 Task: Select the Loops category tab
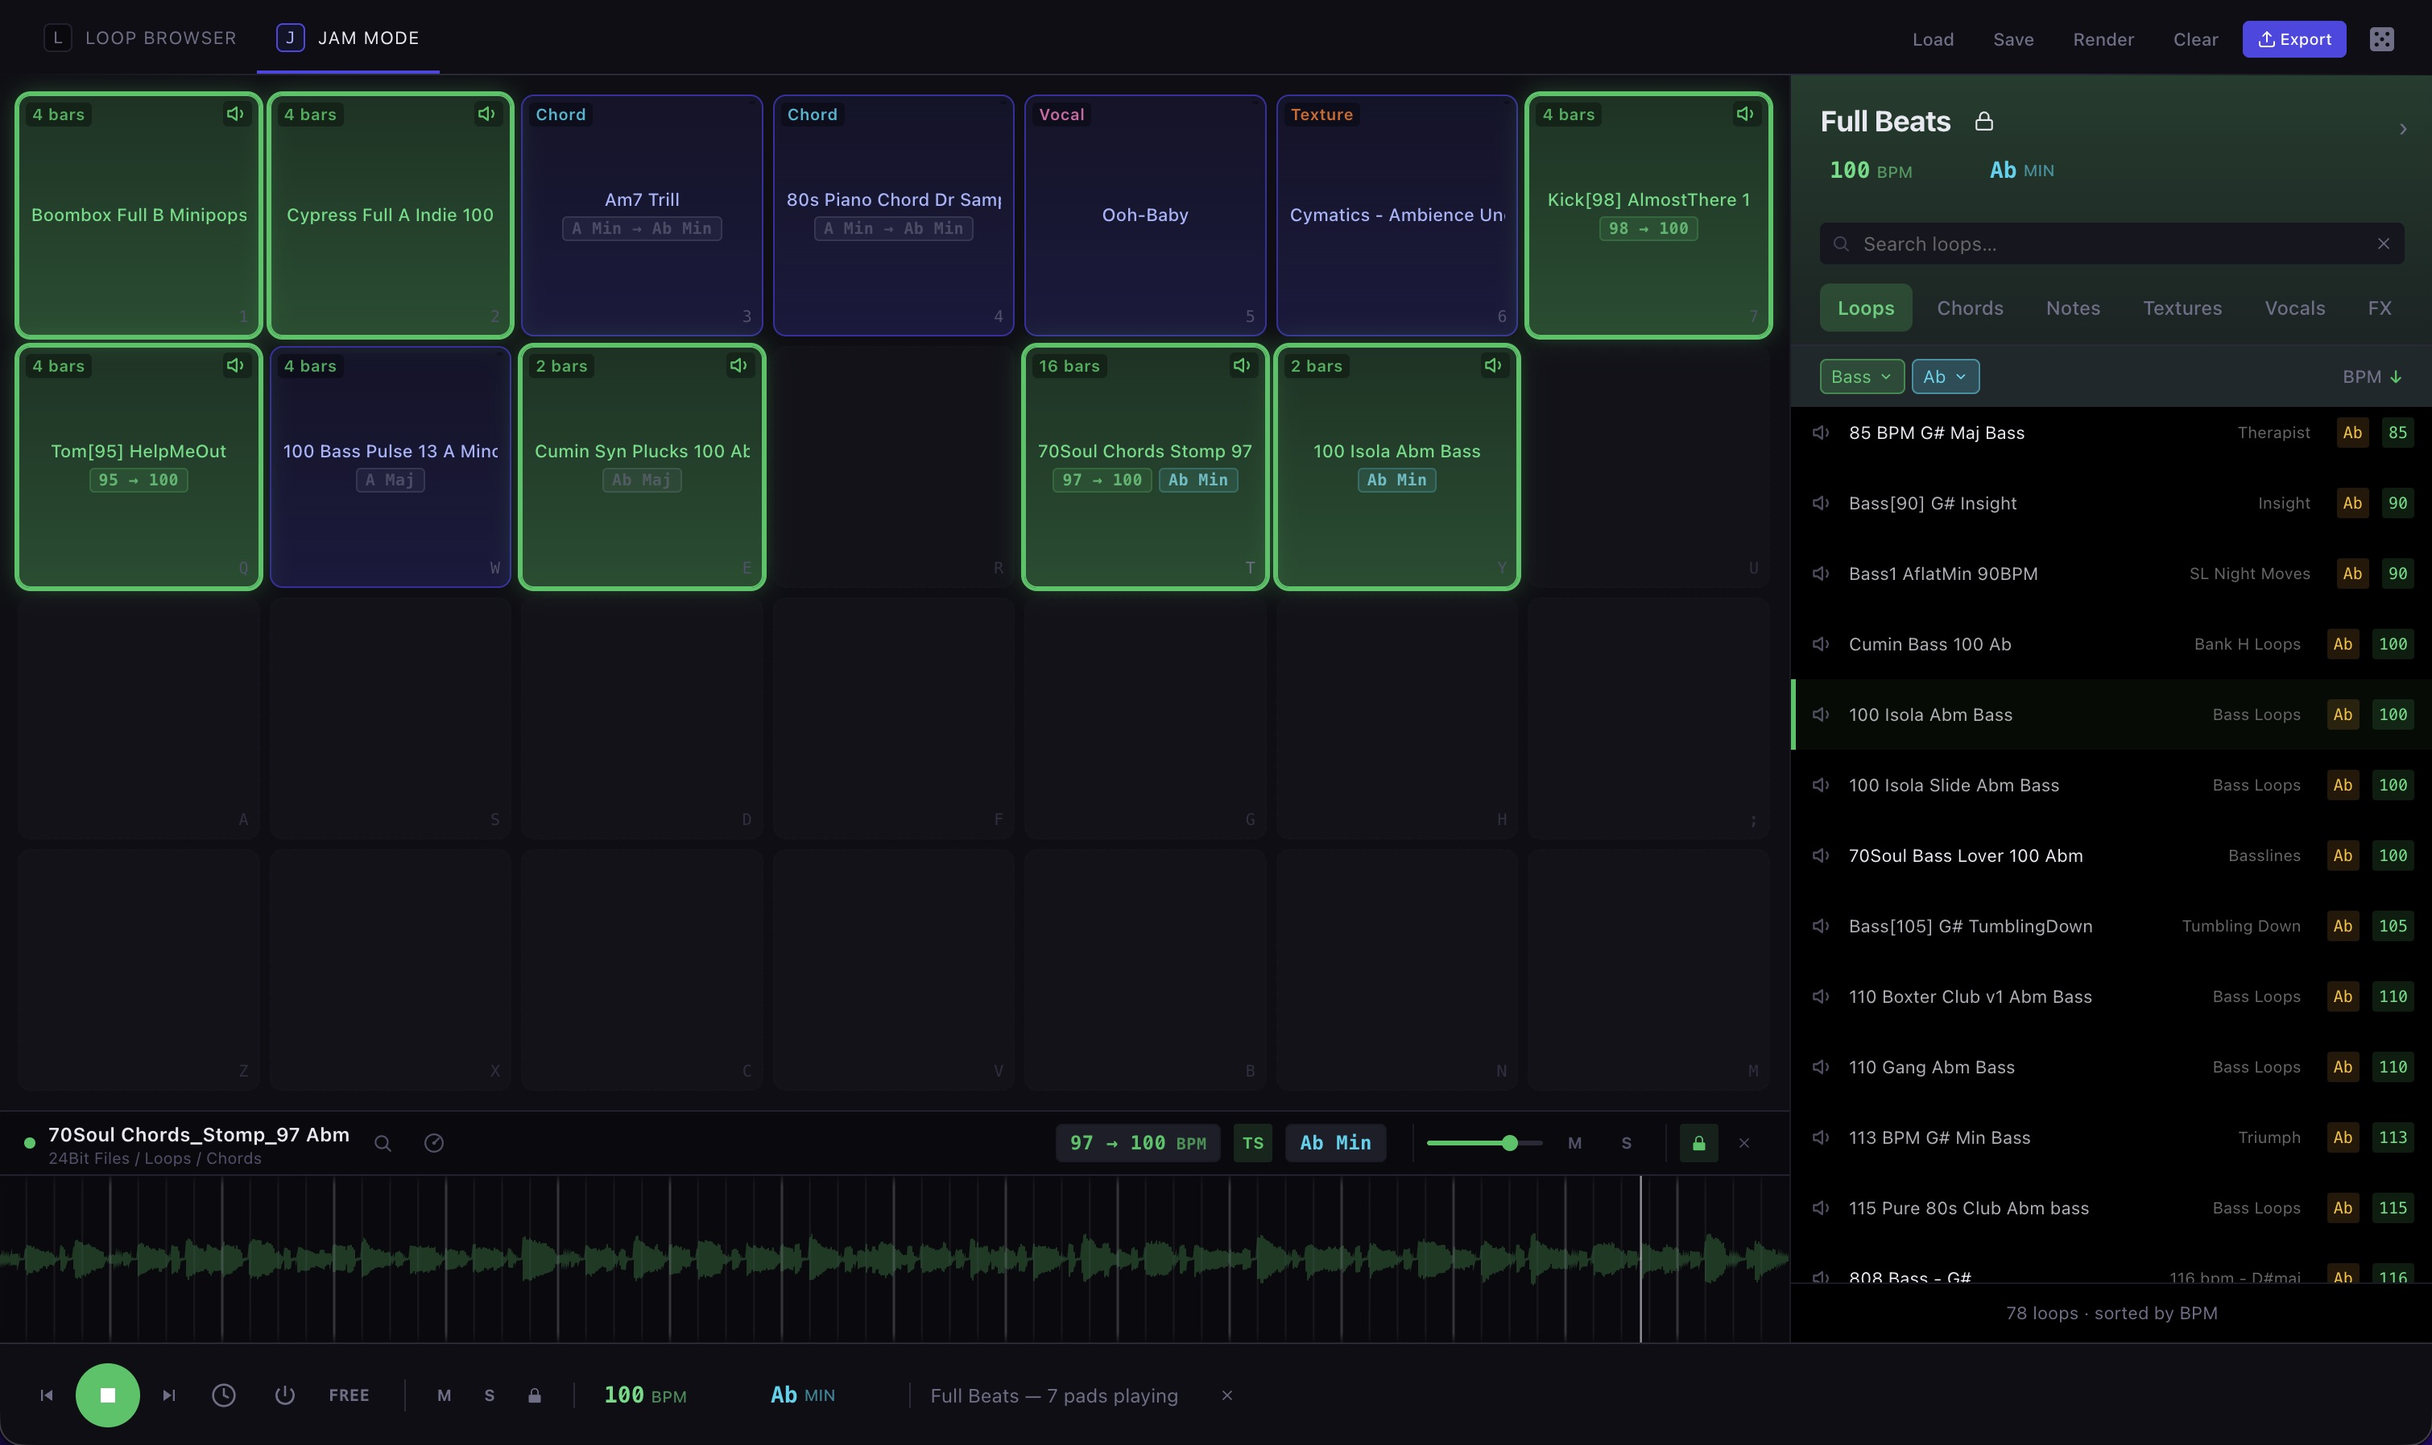coord(1865,308)
